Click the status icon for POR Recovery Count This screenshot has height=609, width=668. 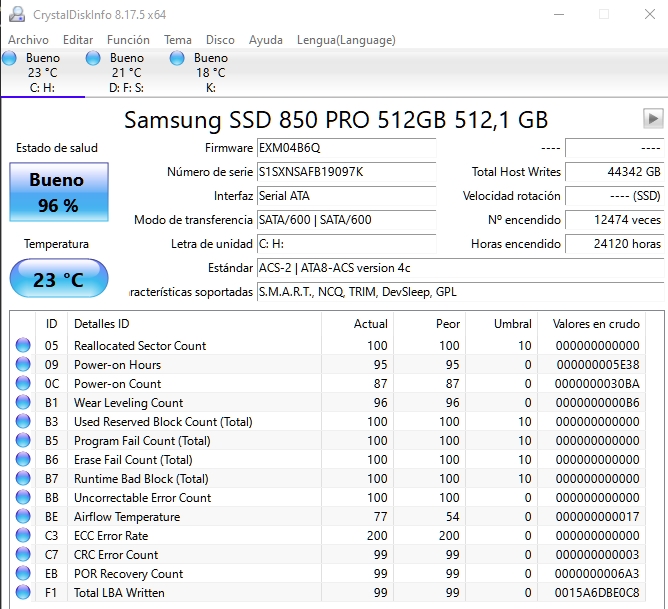coord(23,573)
